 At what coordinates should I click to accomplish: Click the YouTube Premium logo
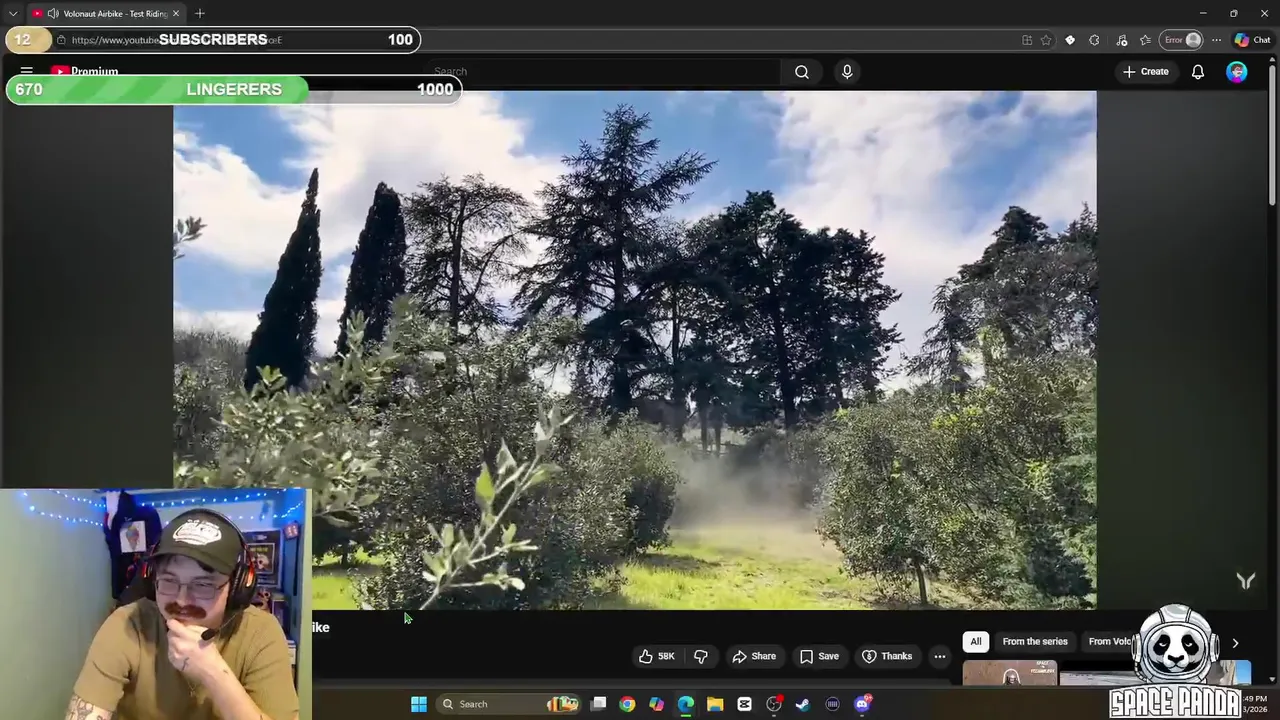(x=85, y=71)
